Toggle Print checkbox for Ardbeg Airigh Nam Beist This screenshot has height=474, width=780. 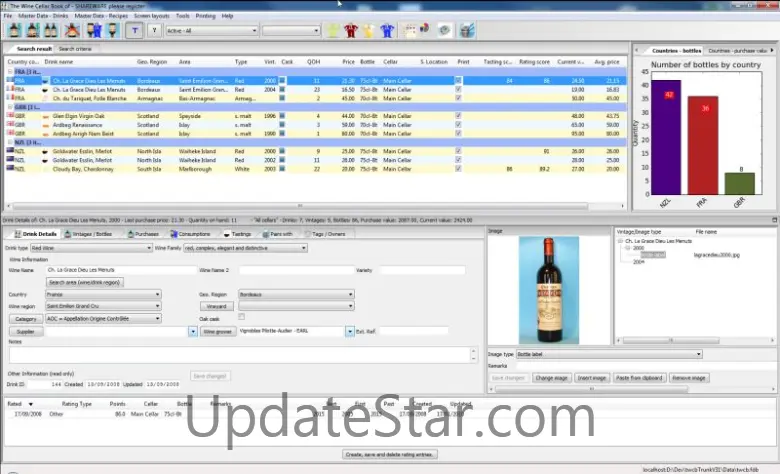coord(458,133)
